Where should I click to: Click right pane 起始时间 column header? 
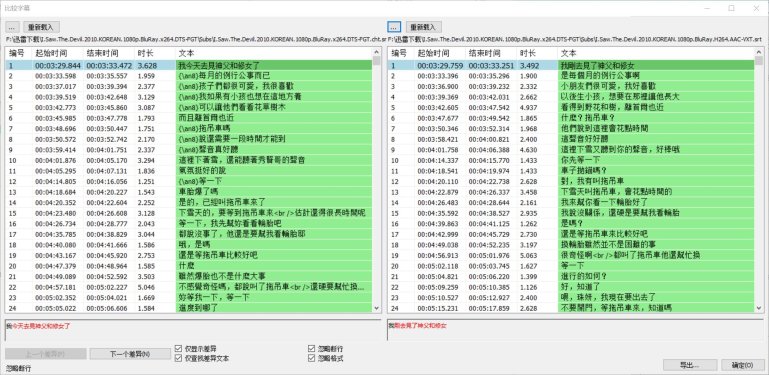click(x=440, y=53)
